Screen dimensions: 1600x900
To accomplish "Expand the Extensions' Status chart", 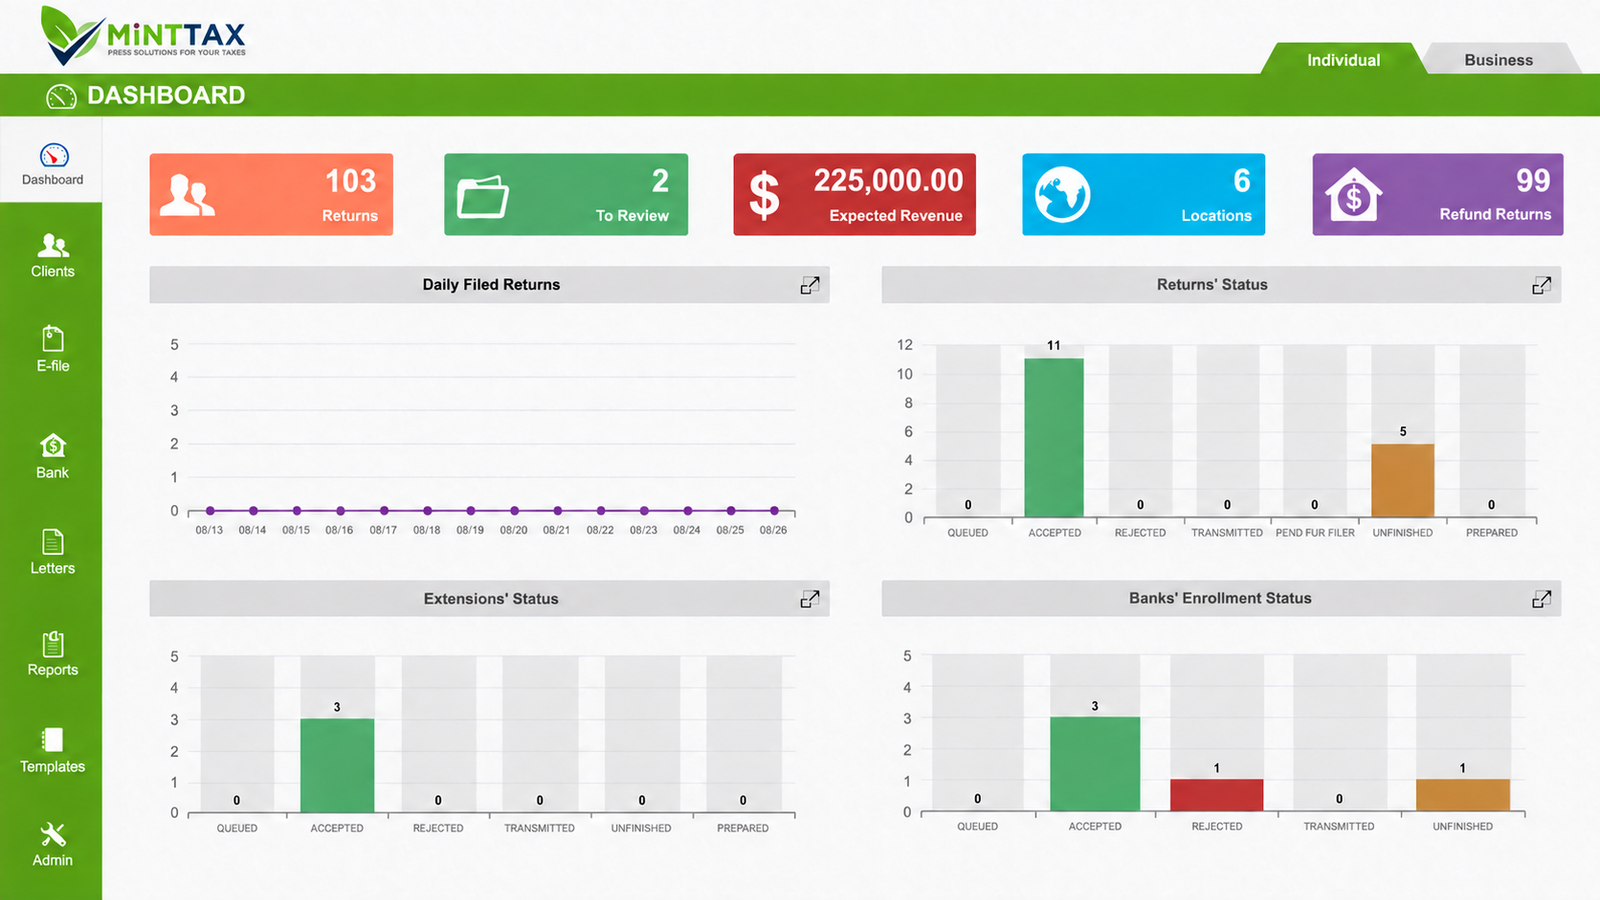I will 810,599.
